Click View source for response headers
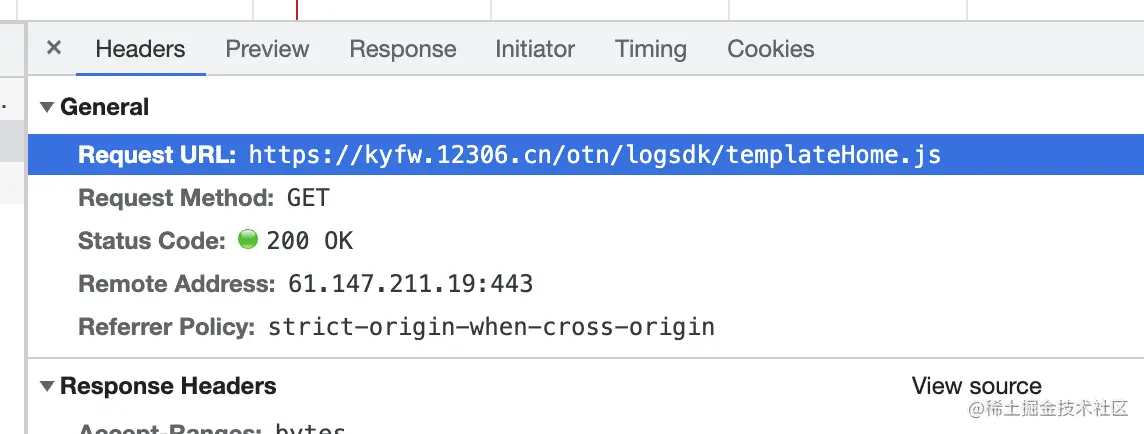This screenshot has width=1144, height=434. (976, 386)
